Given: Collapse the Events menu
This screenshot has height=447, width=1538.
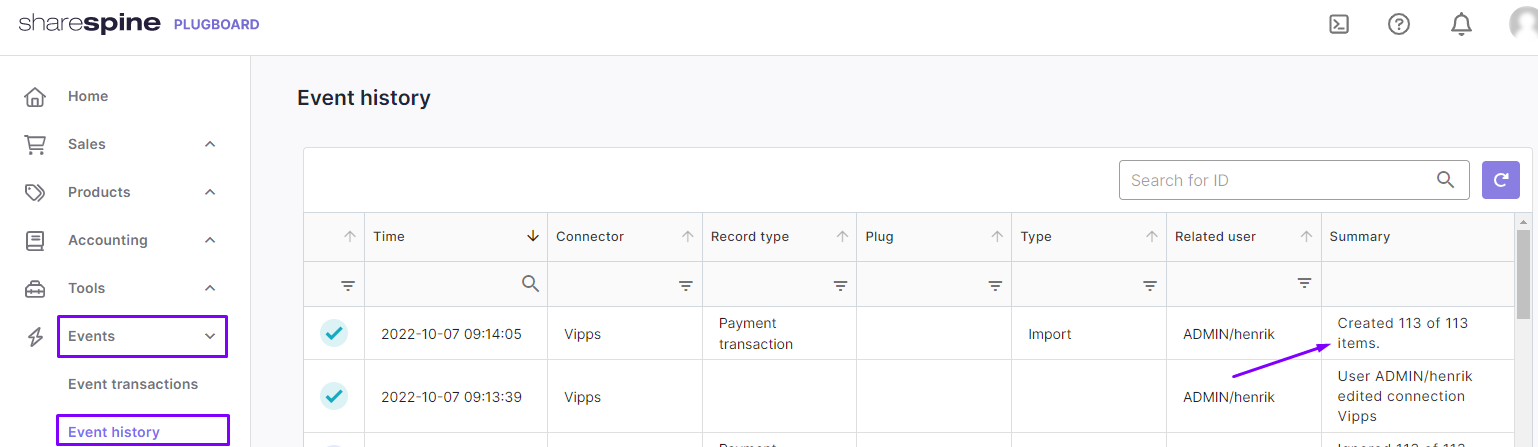Looking at the screenshot, I should tap(210, 336).
